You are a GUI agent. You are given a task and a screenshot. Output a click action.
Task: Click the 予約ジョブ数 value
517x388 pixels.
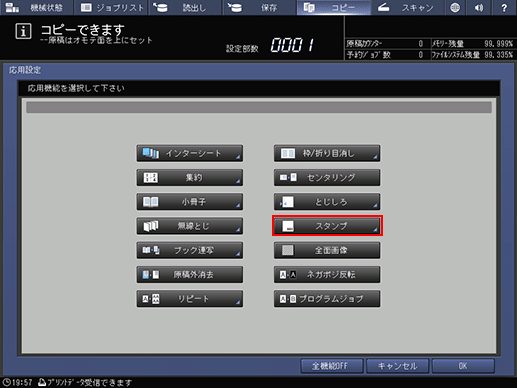pos(420,55)
